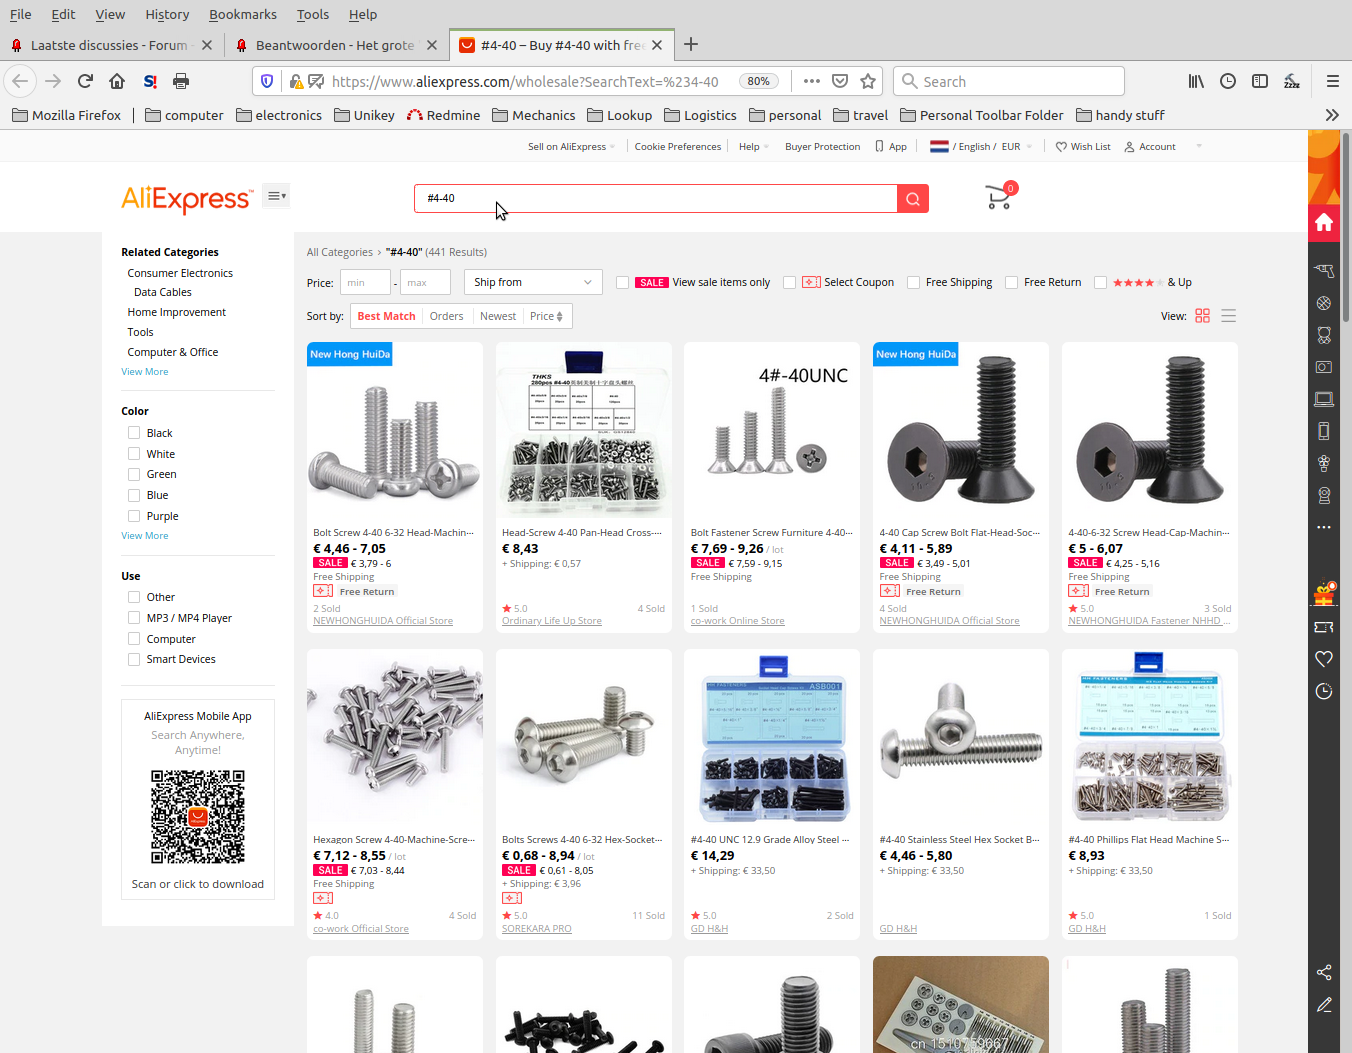Screen dimensions: 1352x1053
Task: Sort results by Orders
Action: [447, 316]
